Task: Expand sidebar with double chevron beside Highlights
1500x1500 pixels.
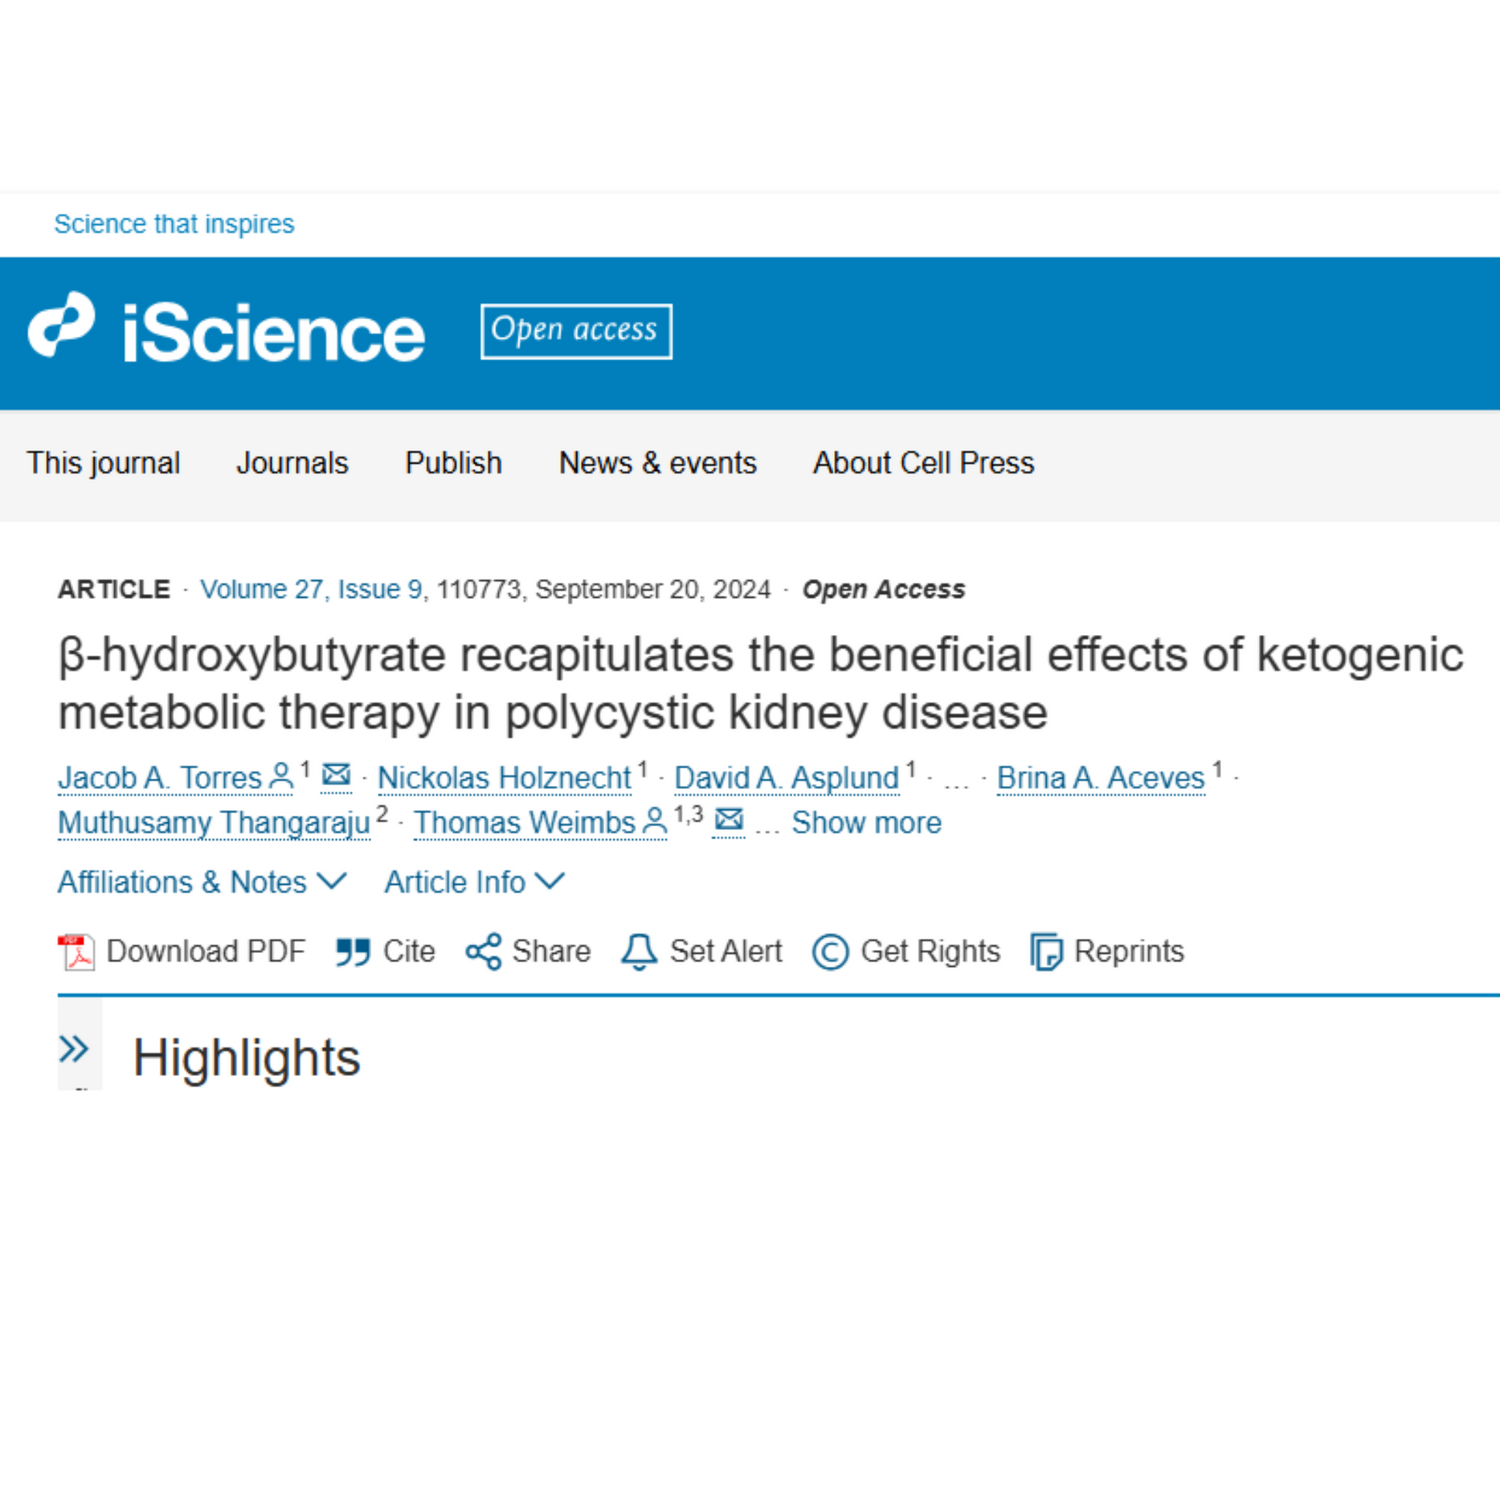Action: (x=74, y=1050)
